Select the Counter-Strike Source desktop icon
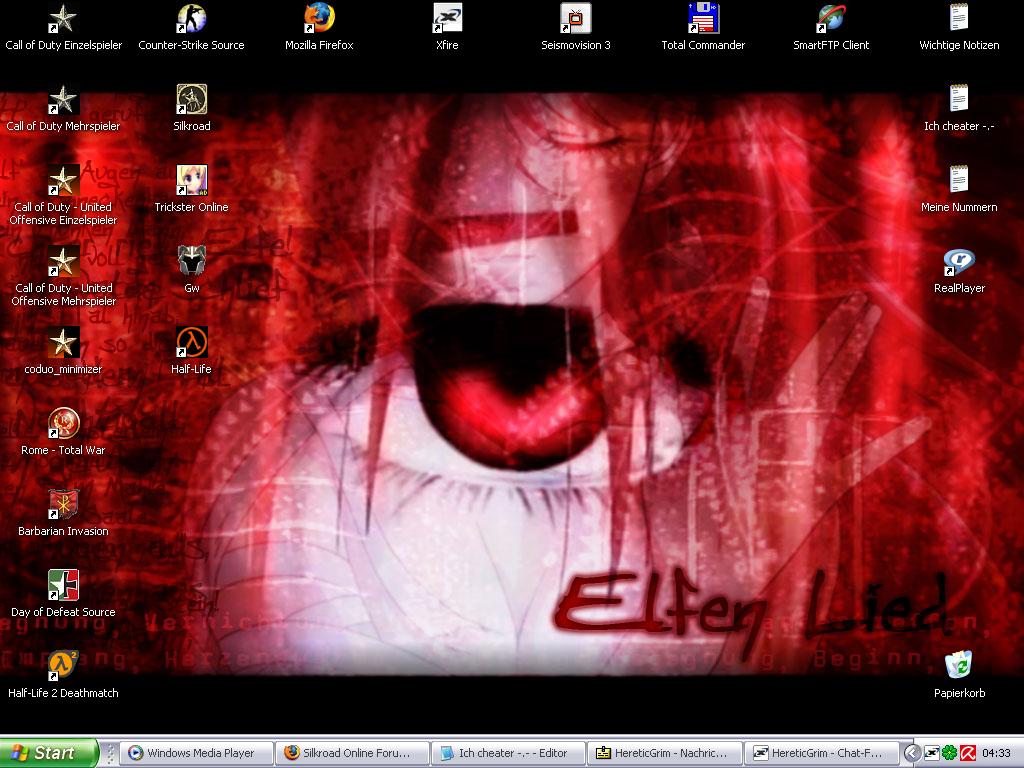 coord(191,19)
